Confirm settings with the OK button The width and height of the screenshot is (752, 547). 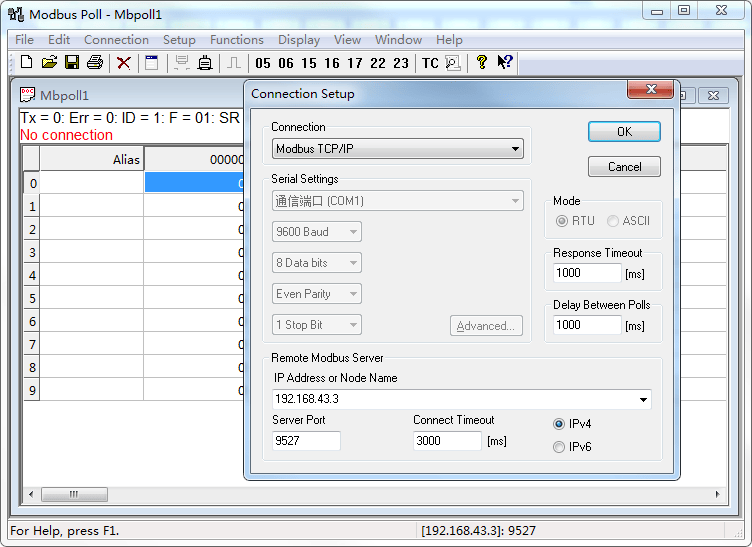point(624,131)
